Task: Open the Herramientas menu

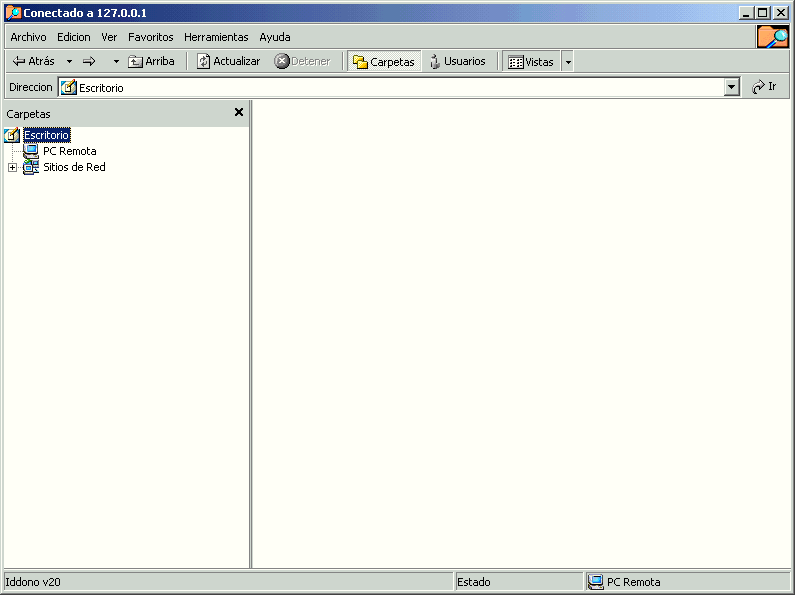Action: (216, 37)
